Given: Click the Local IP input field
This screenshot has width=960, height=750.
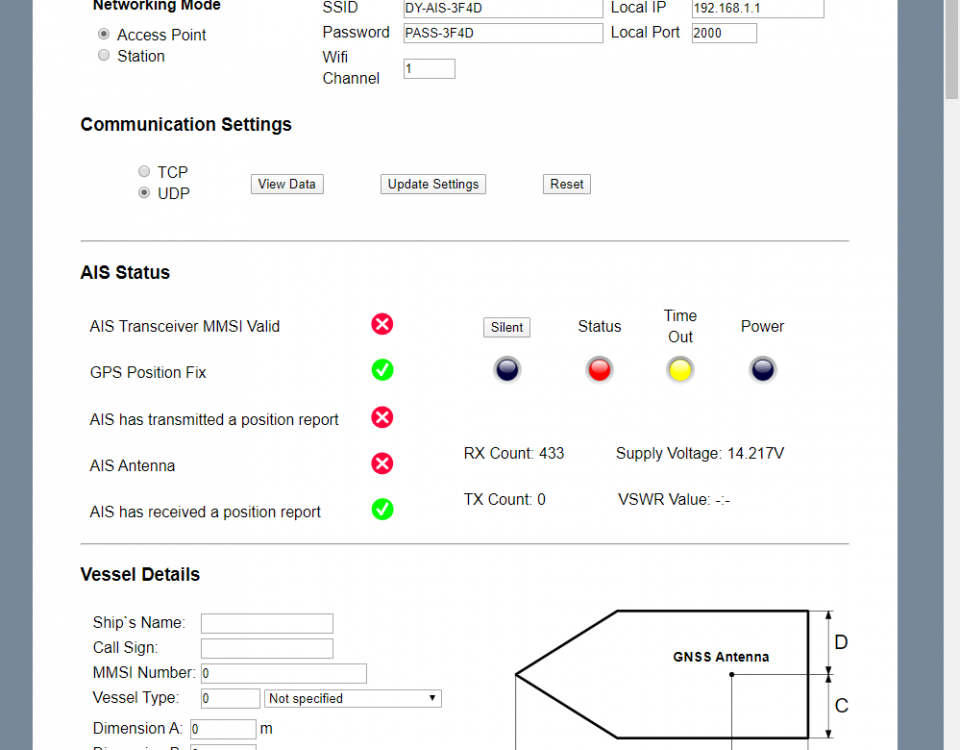Looking at the screenshot, I should click(758, 9).
